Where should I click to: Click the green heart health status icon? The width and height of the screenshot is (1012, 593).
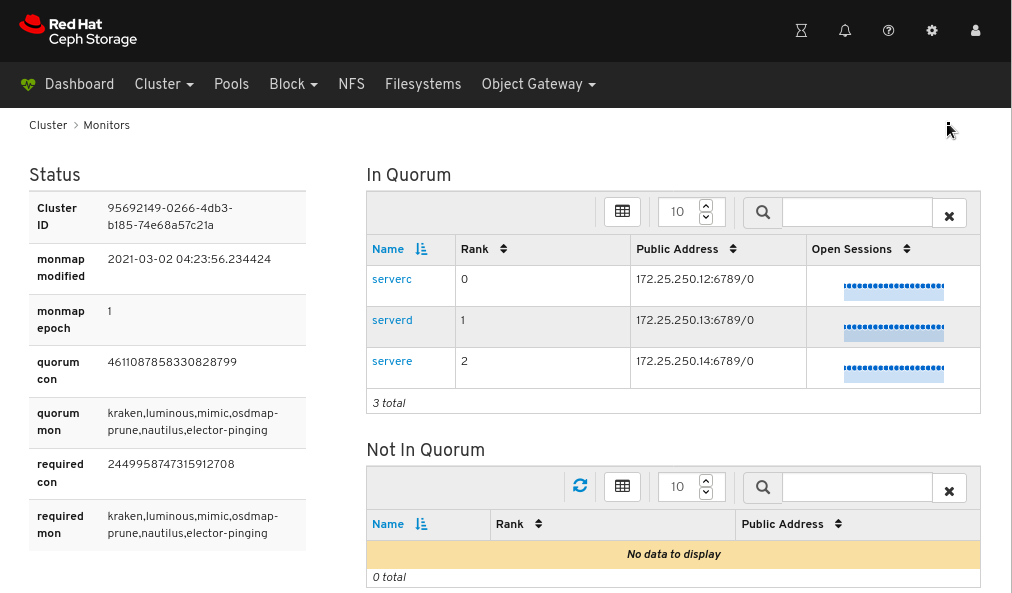(28, 85)
